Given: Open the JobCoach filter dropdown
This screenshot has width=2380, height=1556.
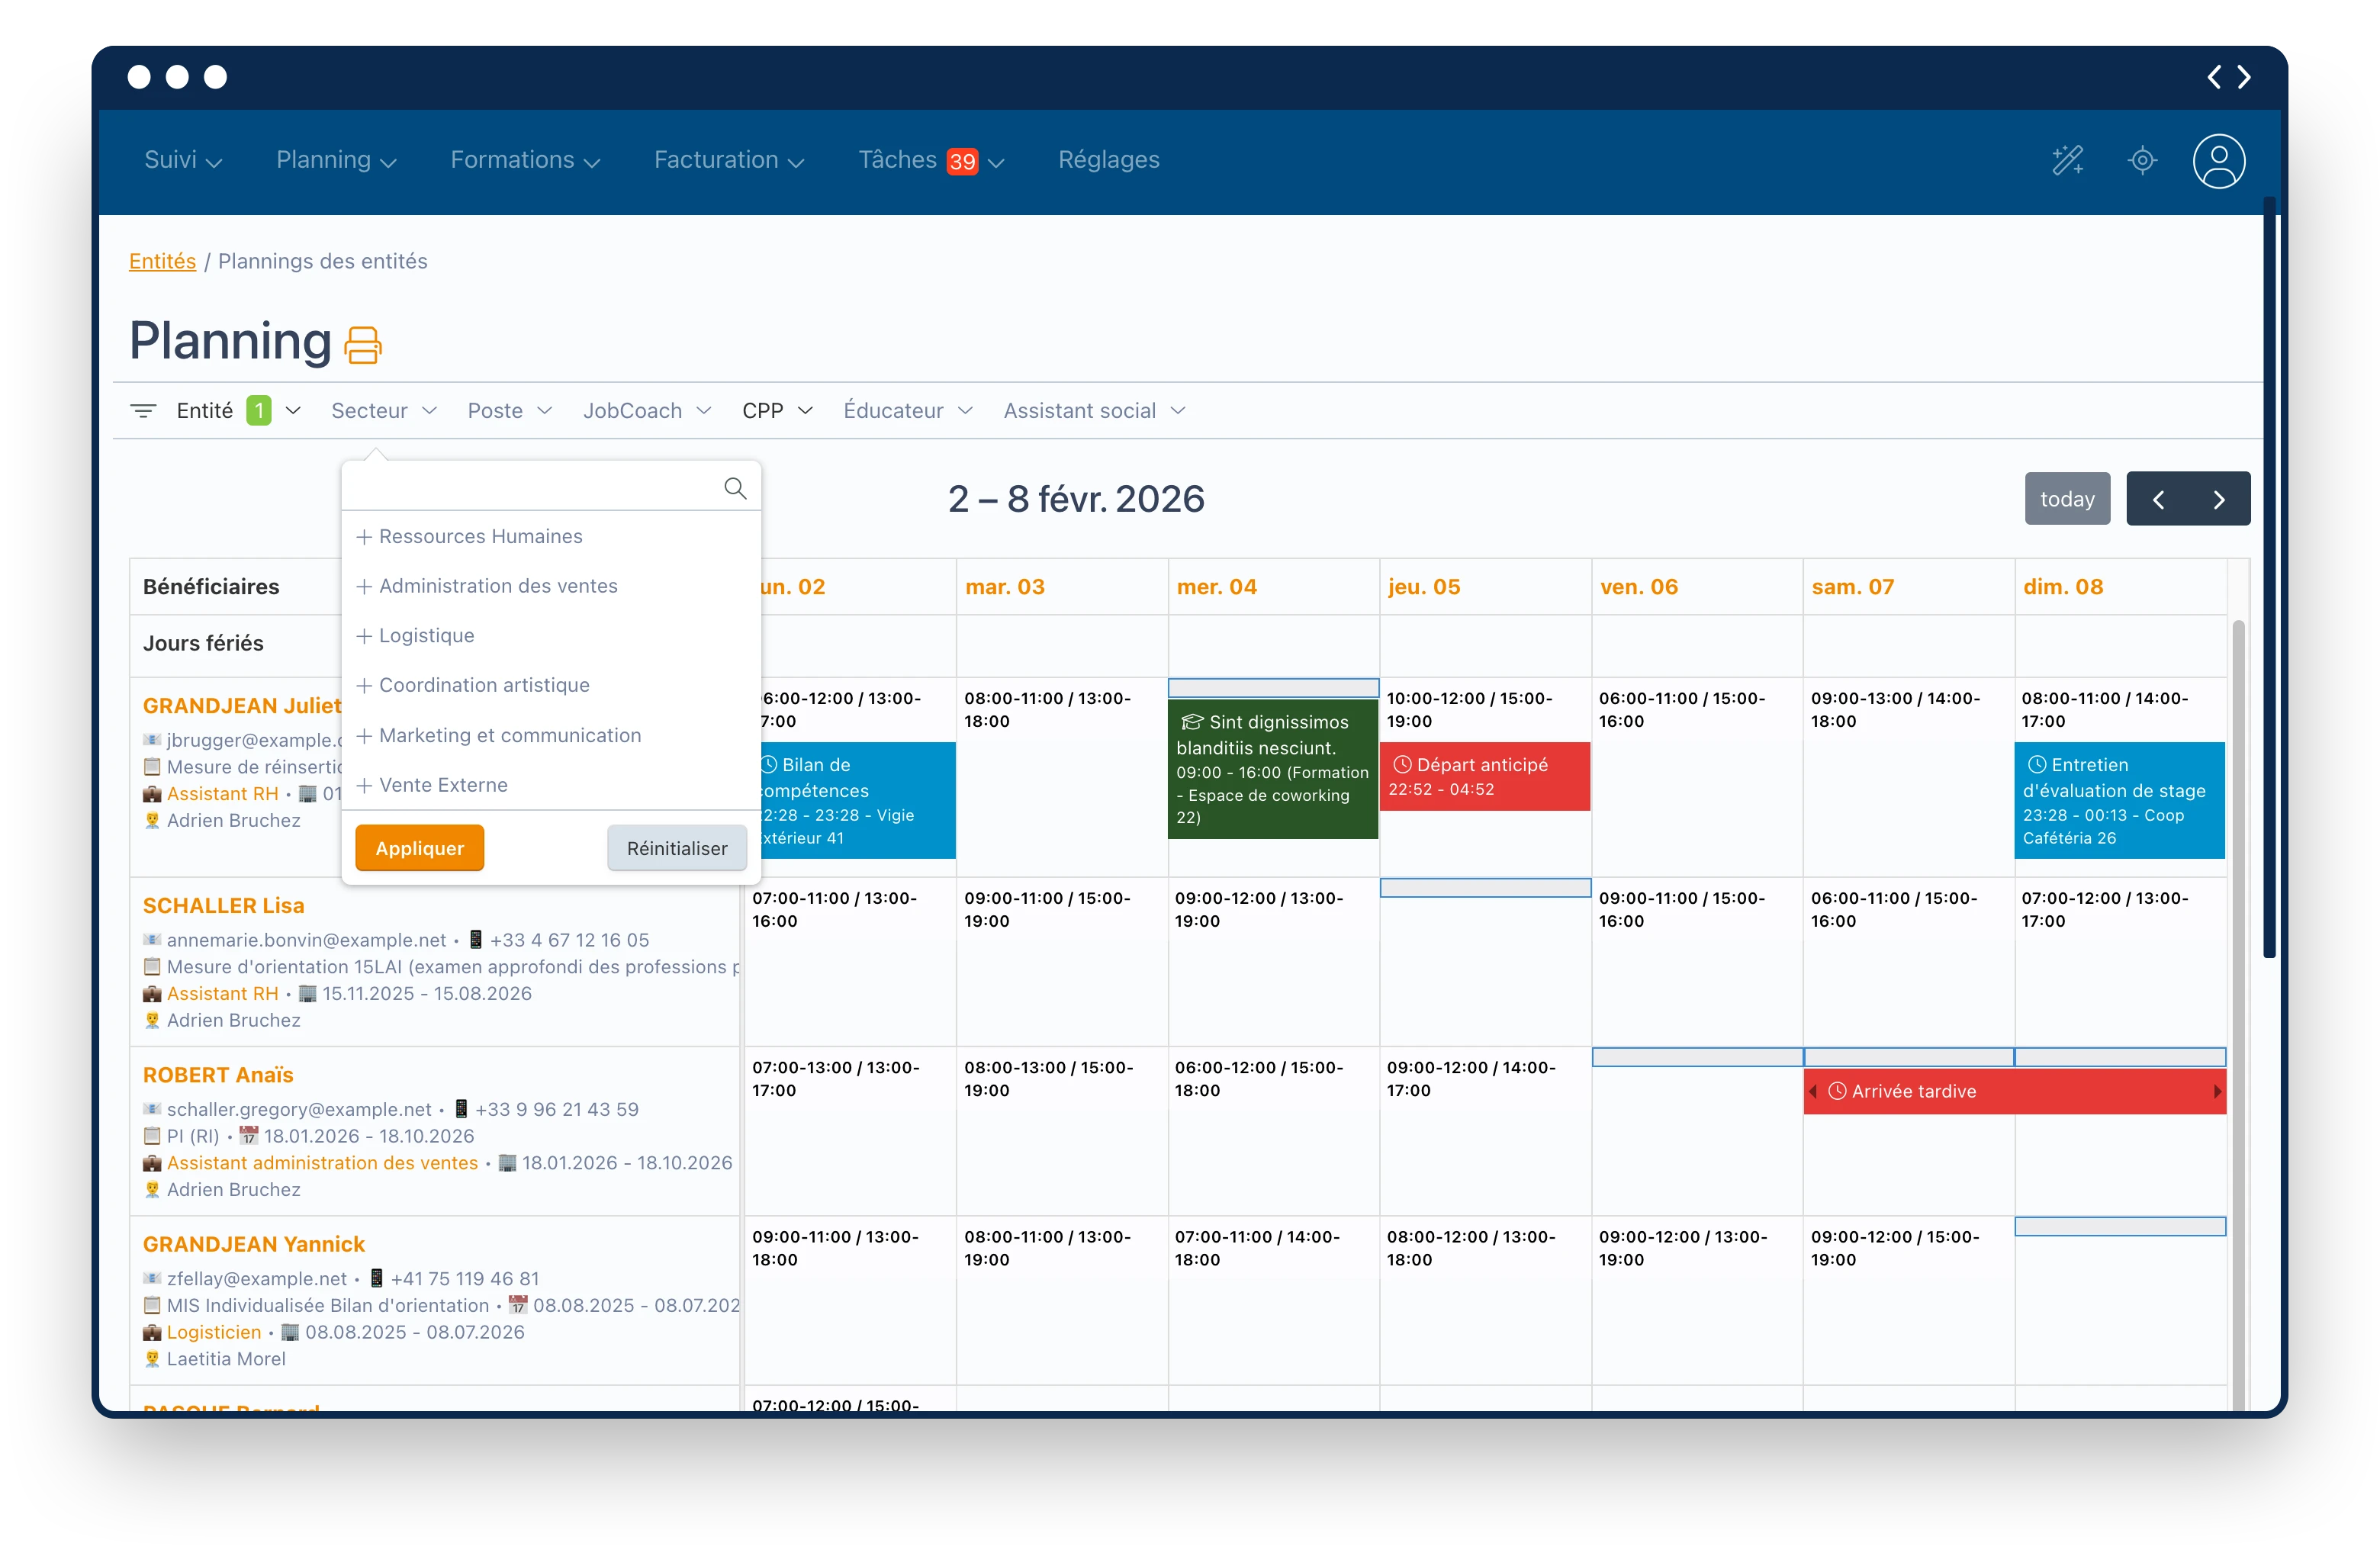Looking at the screenshot, I should (x=646, y=411).
